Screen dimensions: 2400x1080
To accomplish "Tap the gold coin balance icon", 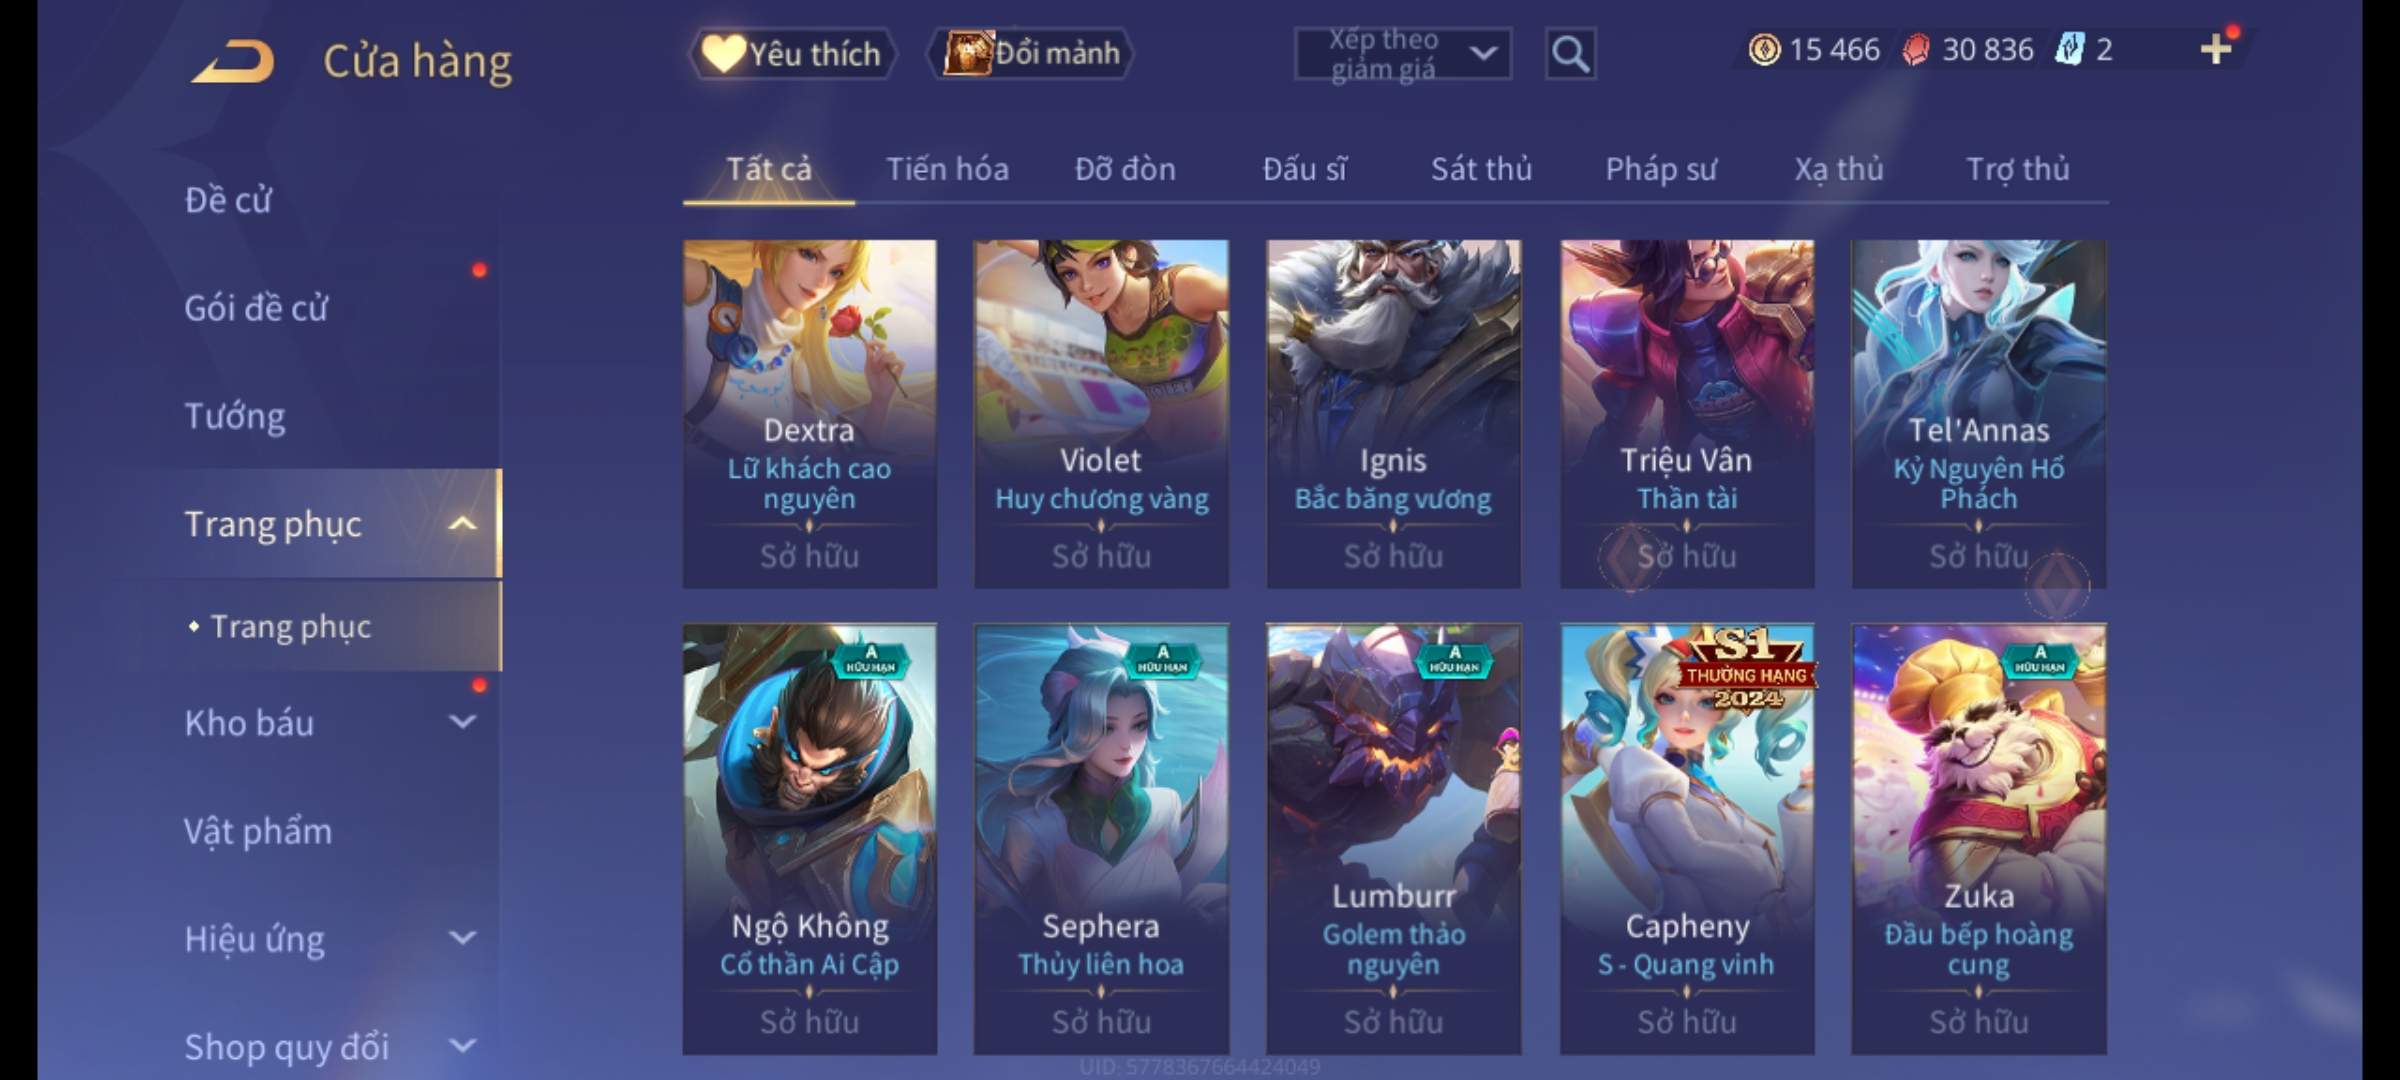I will point(1764,49).
